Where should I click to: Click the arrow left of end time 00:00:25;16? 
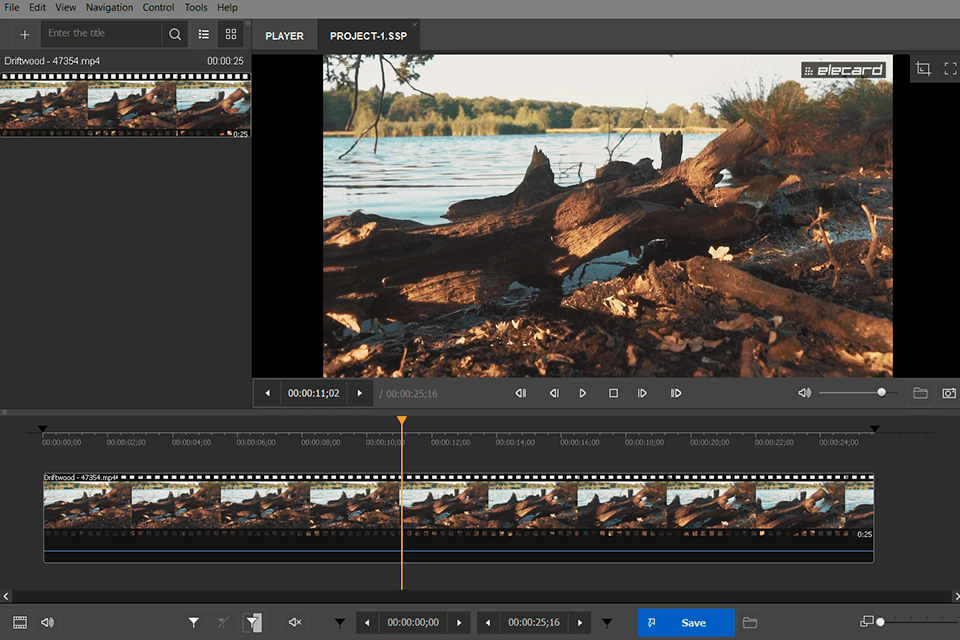point(488,623)
